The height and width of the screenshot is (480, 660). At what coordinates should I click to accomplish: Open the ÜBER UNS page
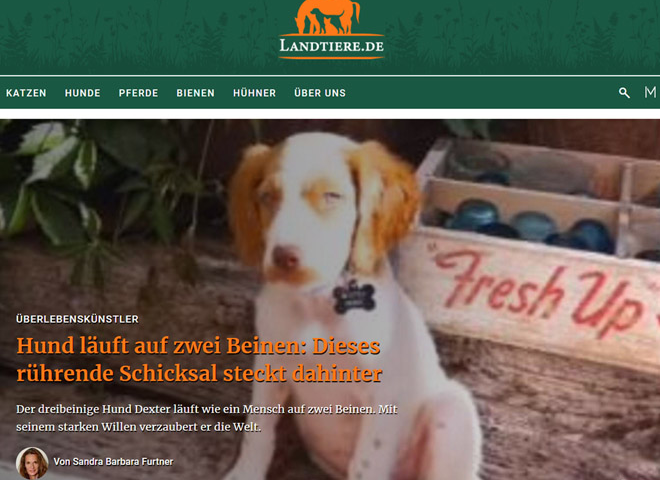(x=320, y=93)
